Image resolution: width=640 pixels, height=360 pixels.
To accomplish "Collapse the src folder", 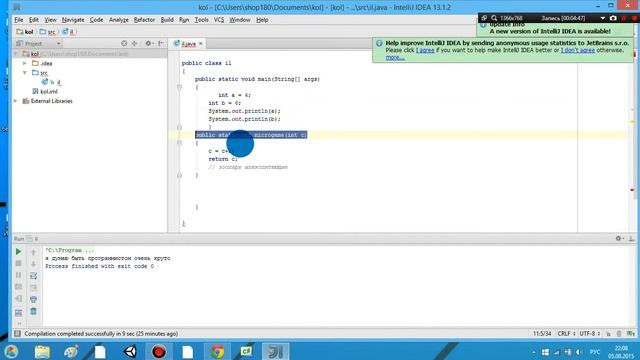I will coord(25,73).
